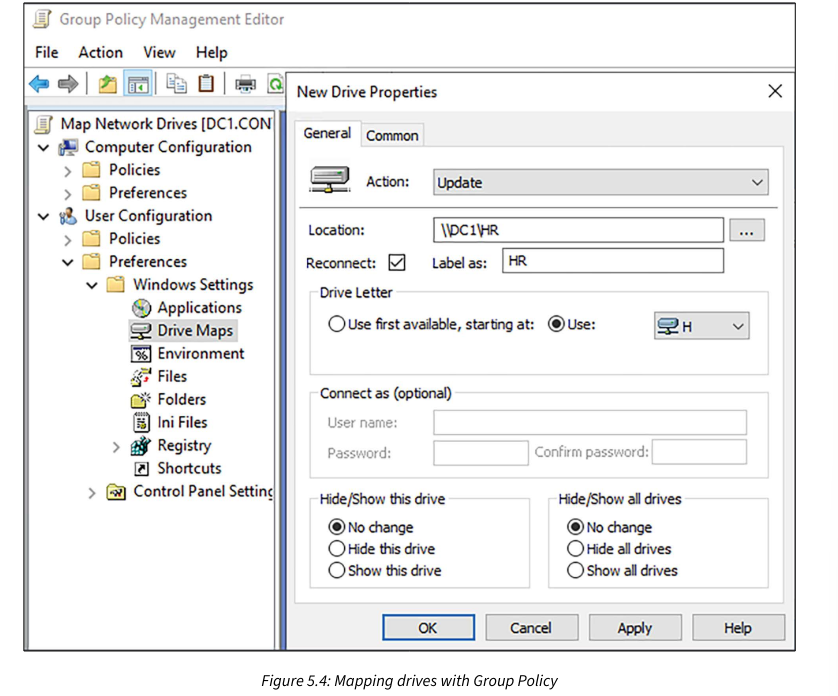Switch to the Common tab

point(392,136)
